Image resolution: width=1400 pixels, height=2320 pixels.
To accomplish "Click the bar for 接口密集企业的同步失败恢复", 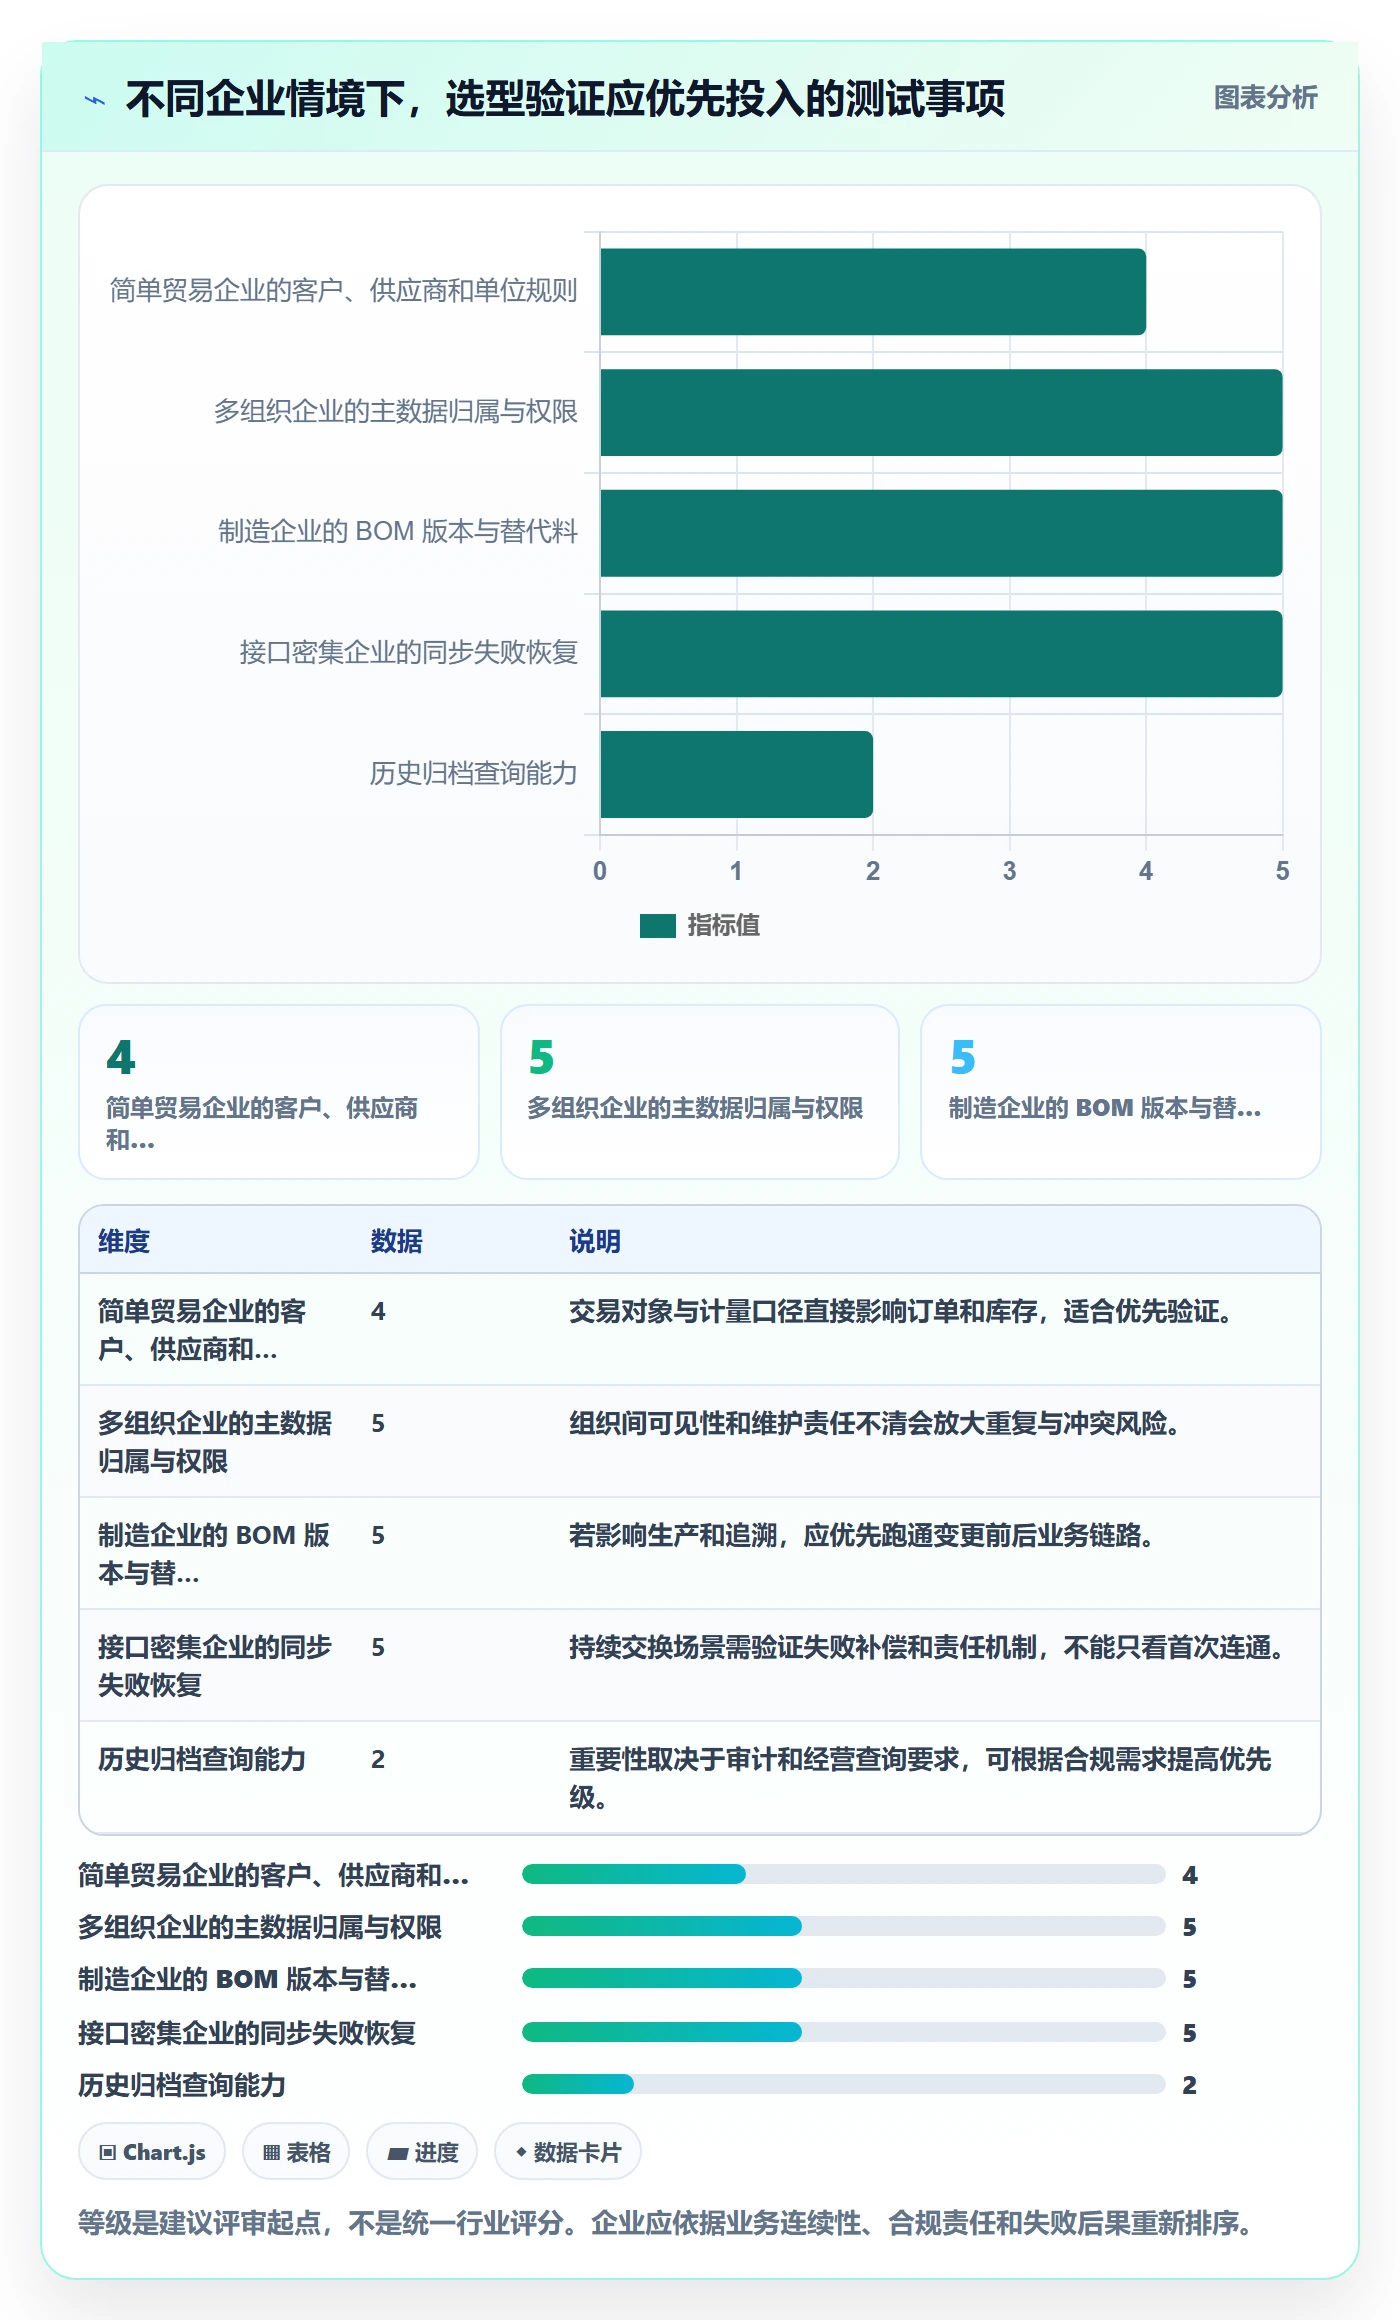I will [941, 653].
